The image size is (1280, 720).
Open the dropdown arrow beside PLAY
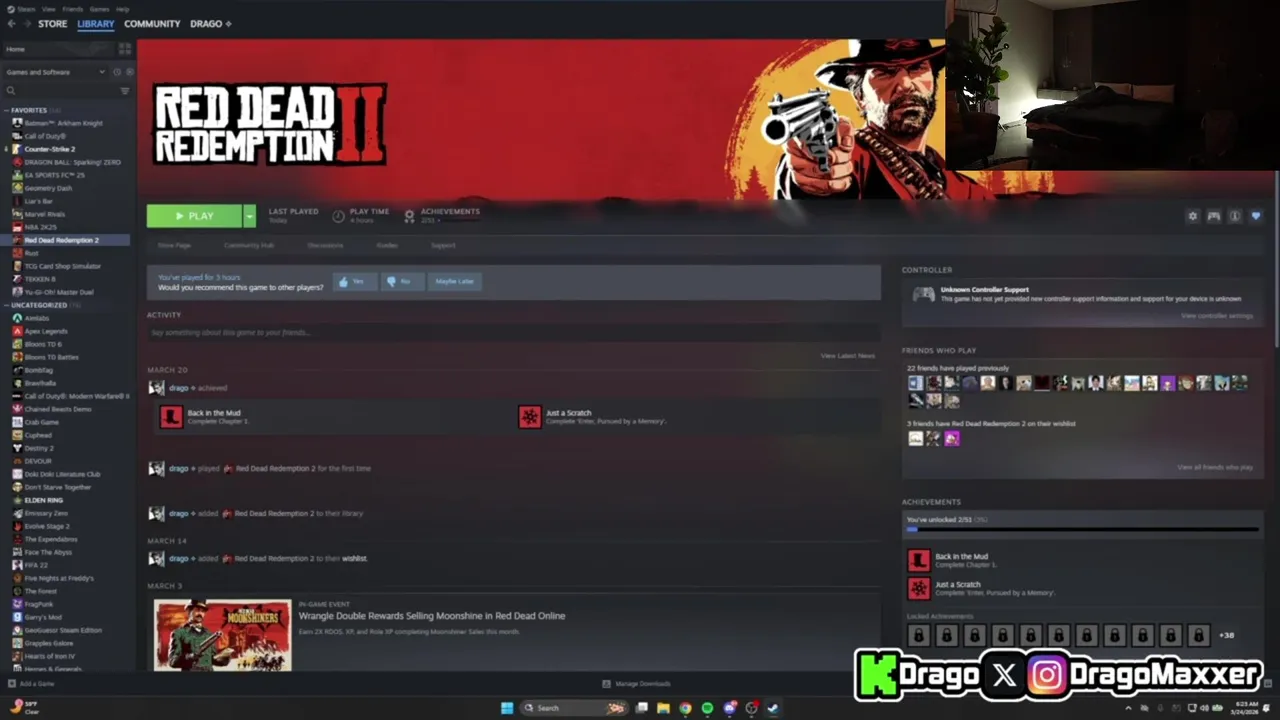point(249,216)
